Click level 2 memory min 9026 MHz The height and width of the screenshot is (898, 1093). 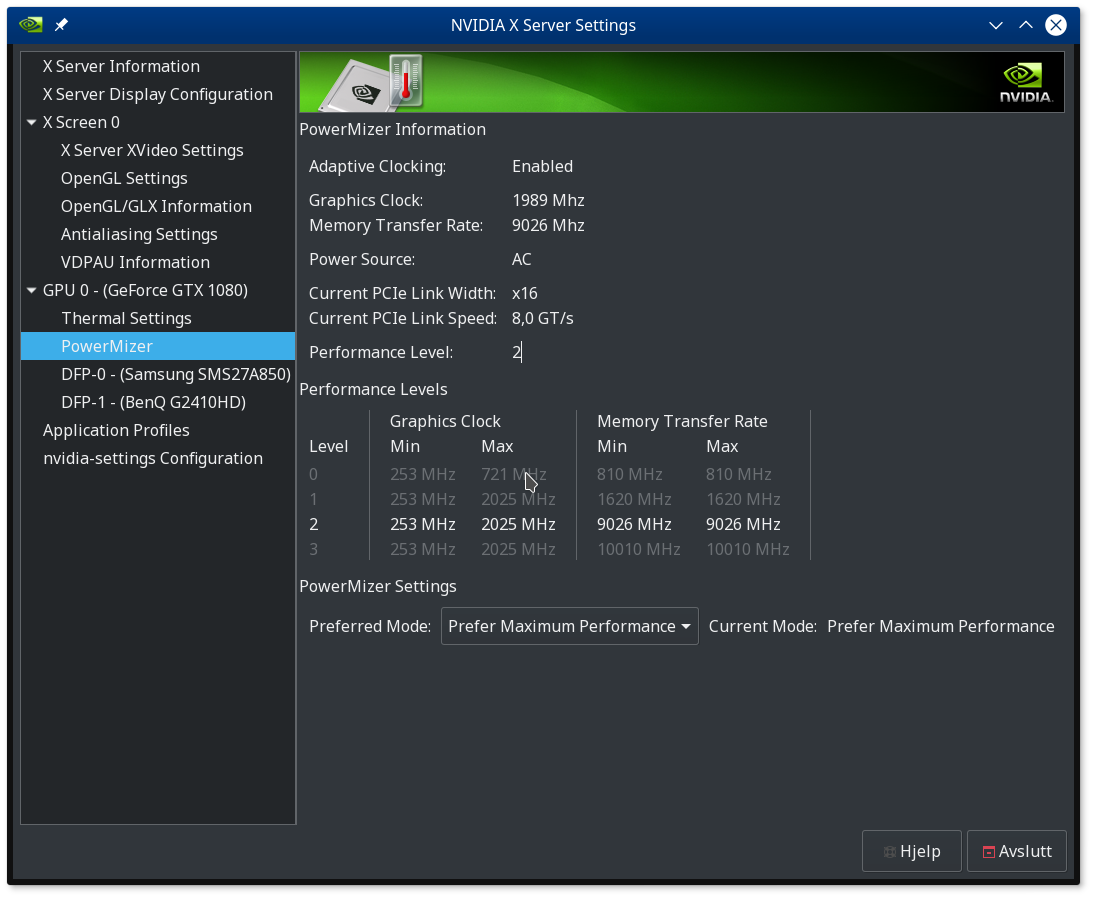pos(634,524)
